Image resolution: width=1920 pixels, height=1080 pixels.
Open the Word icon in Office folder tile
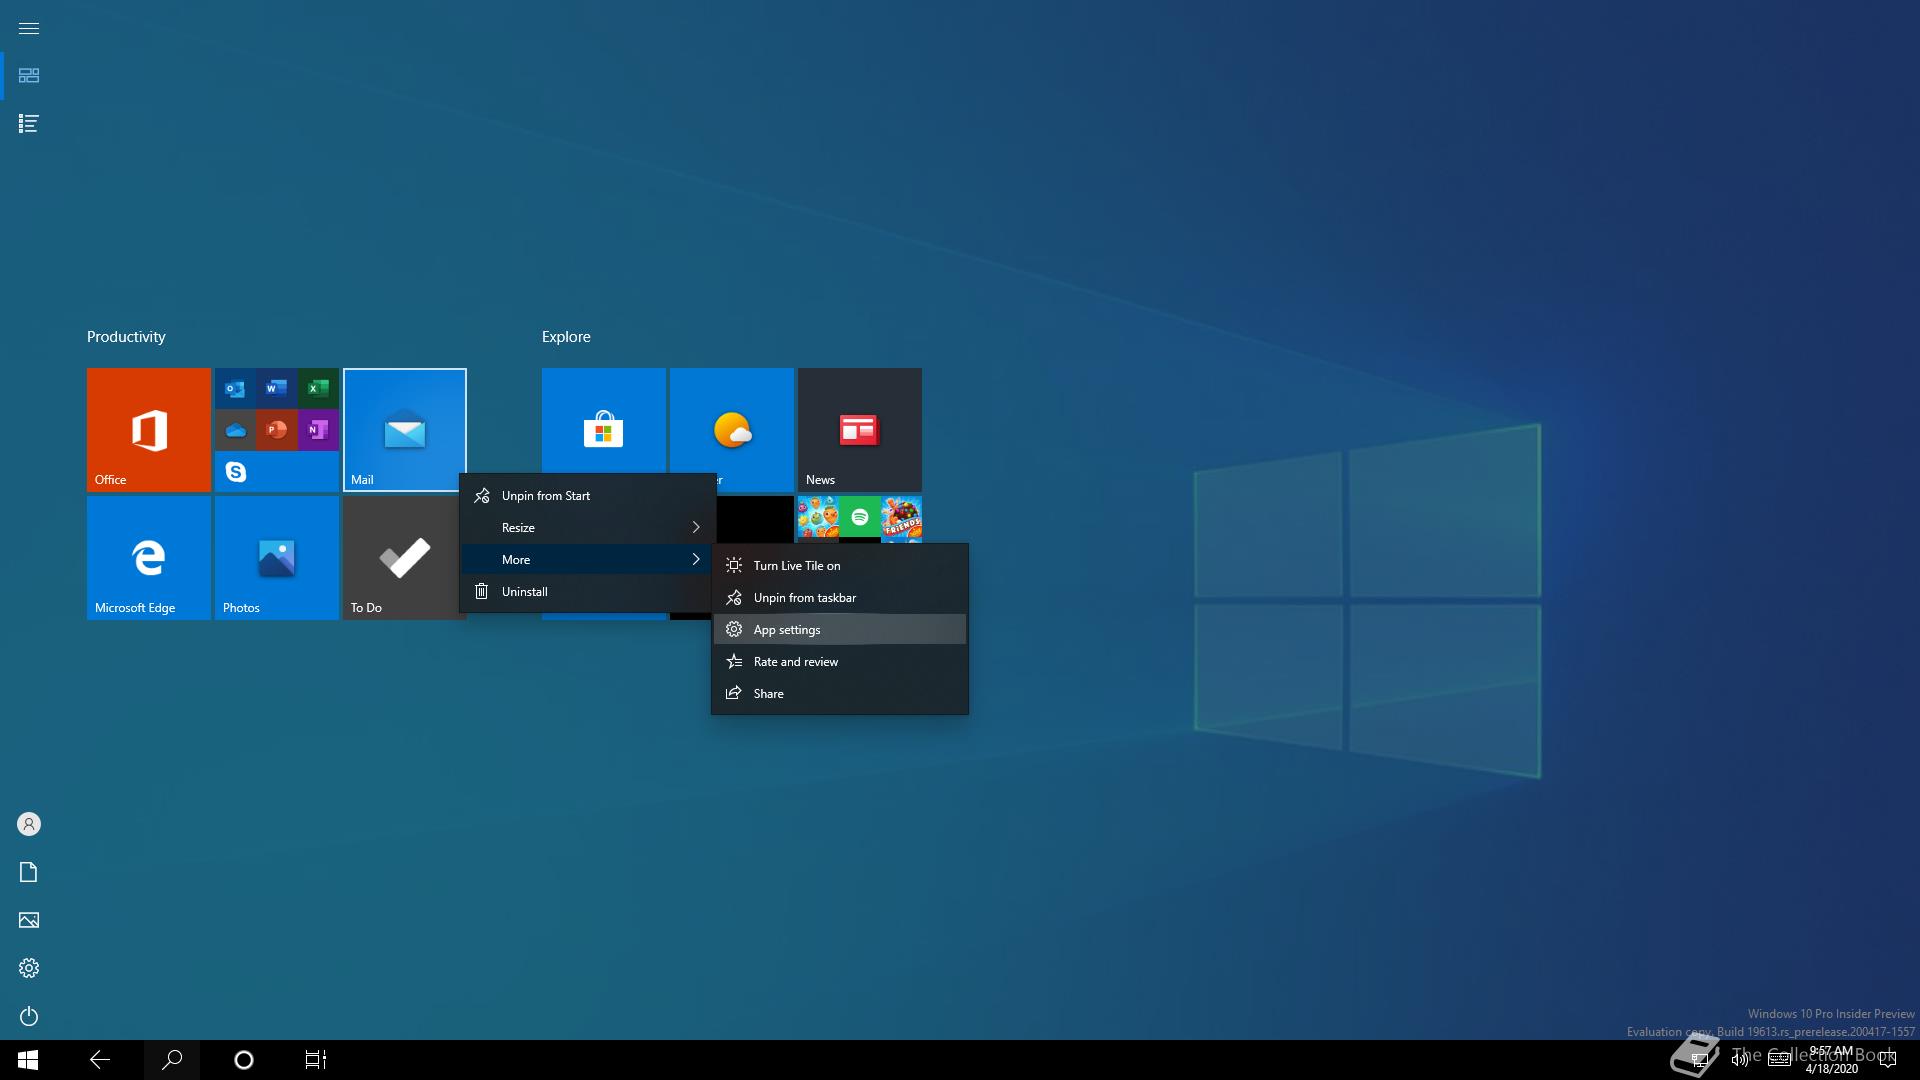point(277,388)
